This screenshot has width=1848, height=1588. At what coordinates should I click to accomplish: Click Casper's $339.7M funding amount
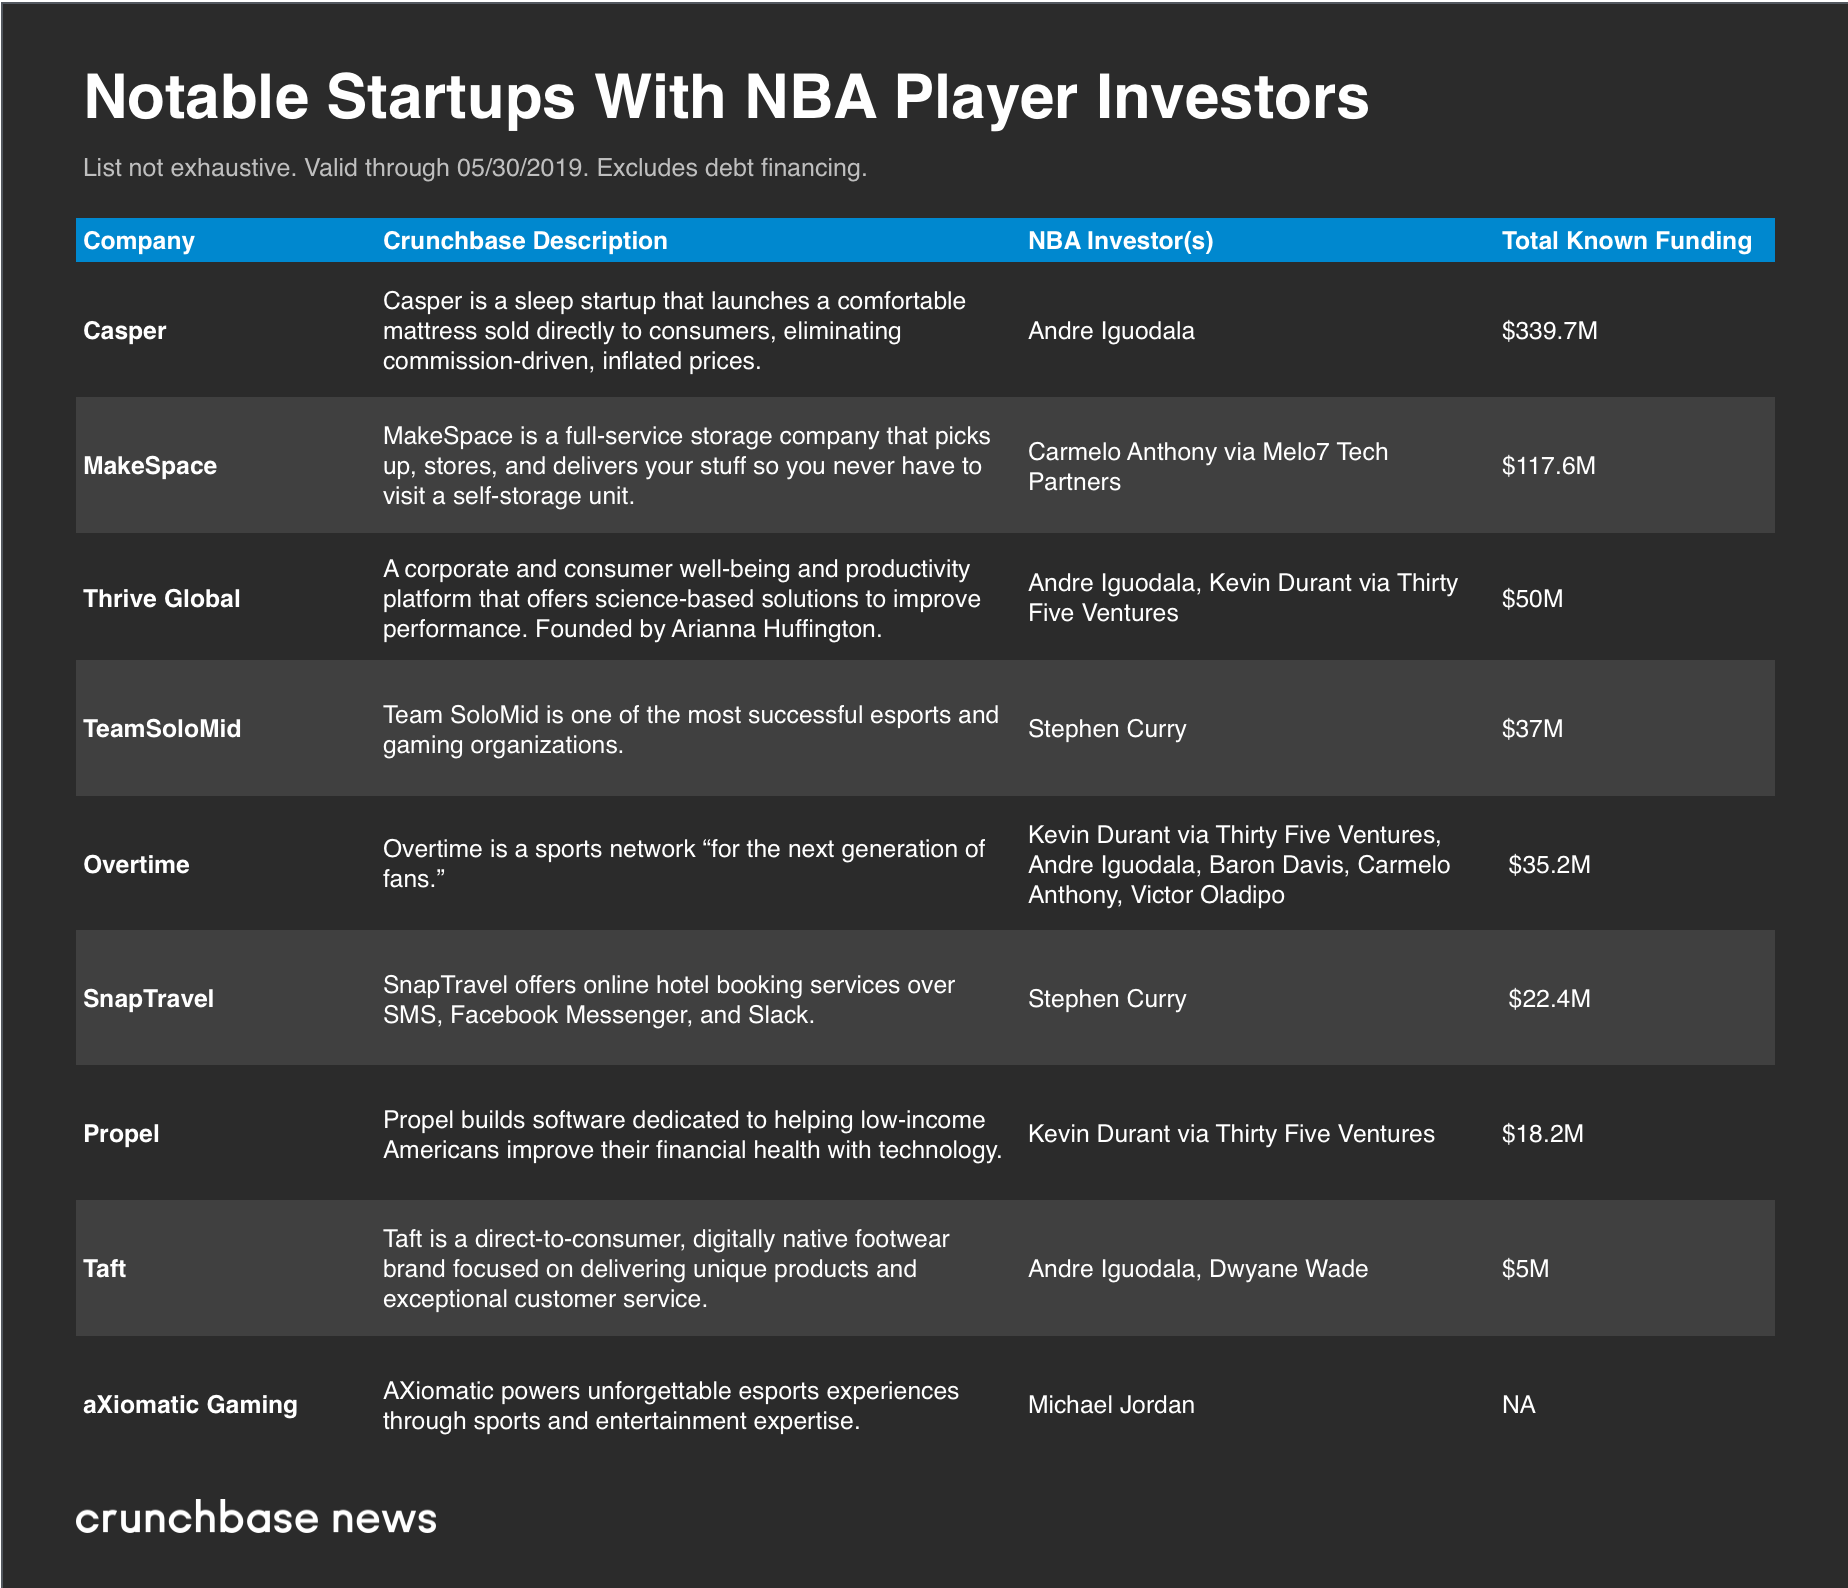pos(1549,331)
